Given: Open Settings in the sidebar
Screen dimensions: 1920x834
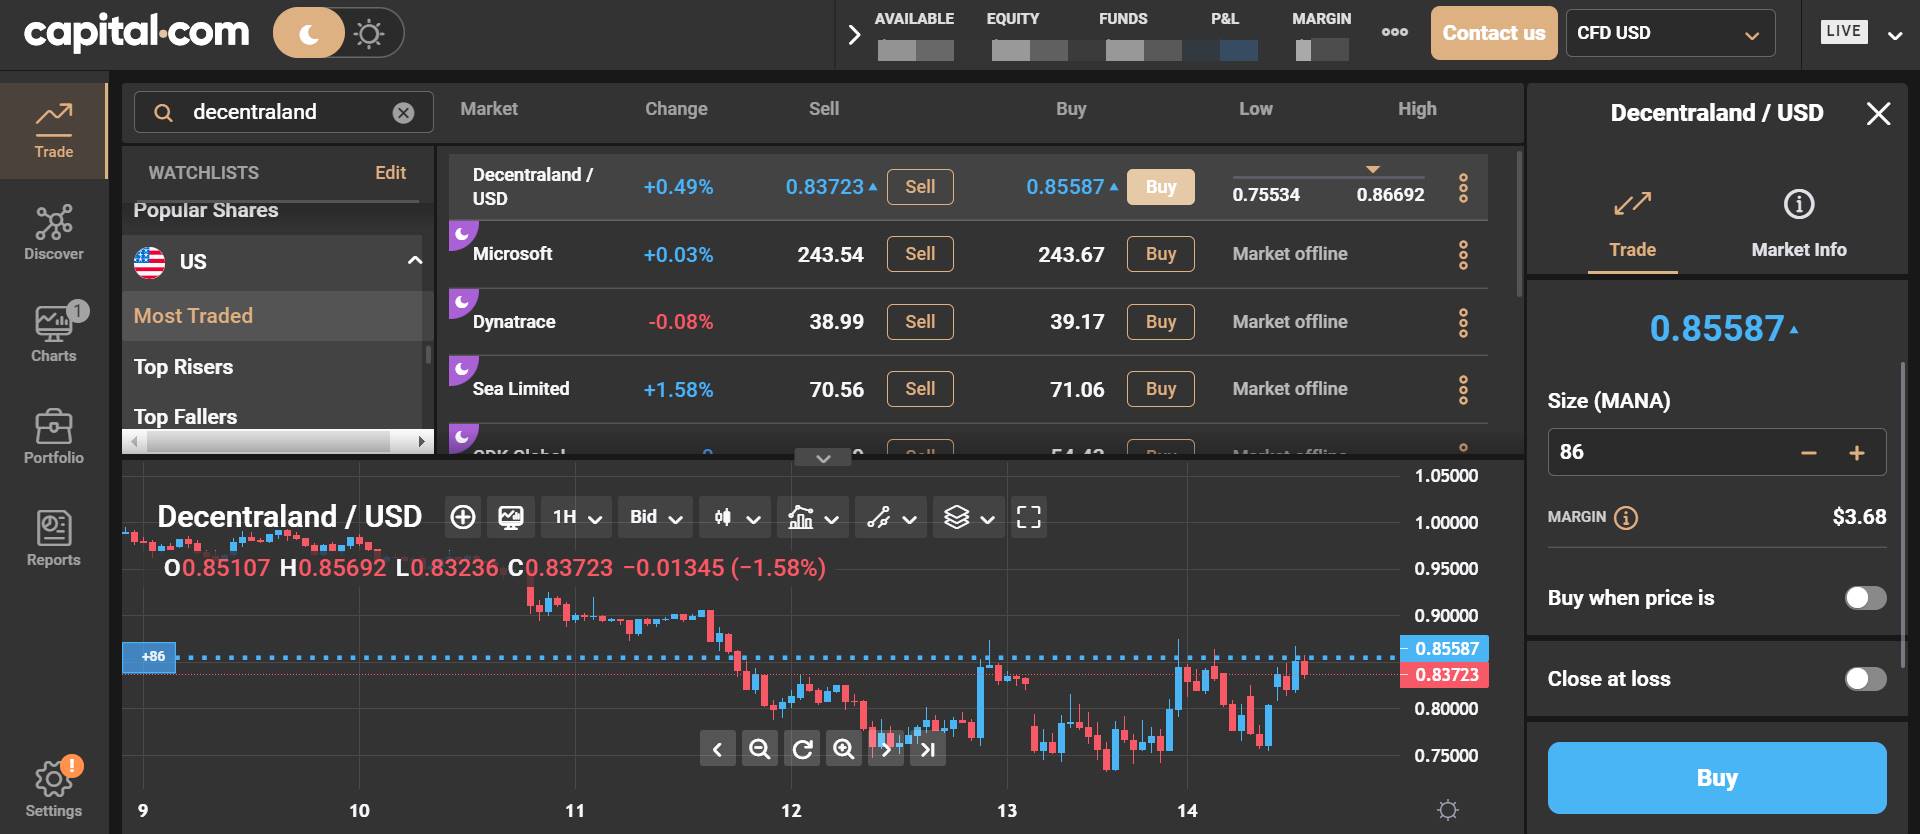Looking at the screenshot, I should tap(53, 789).
